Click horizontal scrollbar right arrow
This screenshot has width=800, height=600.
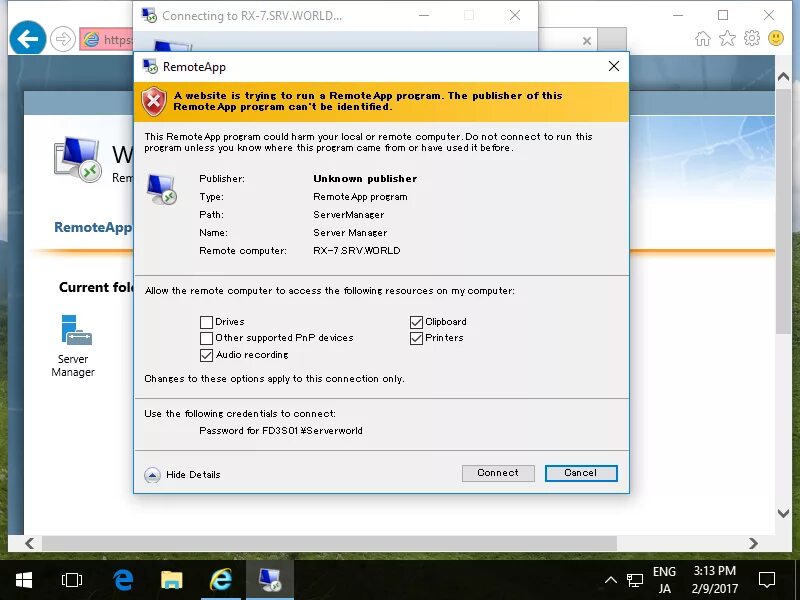[753, 543]
